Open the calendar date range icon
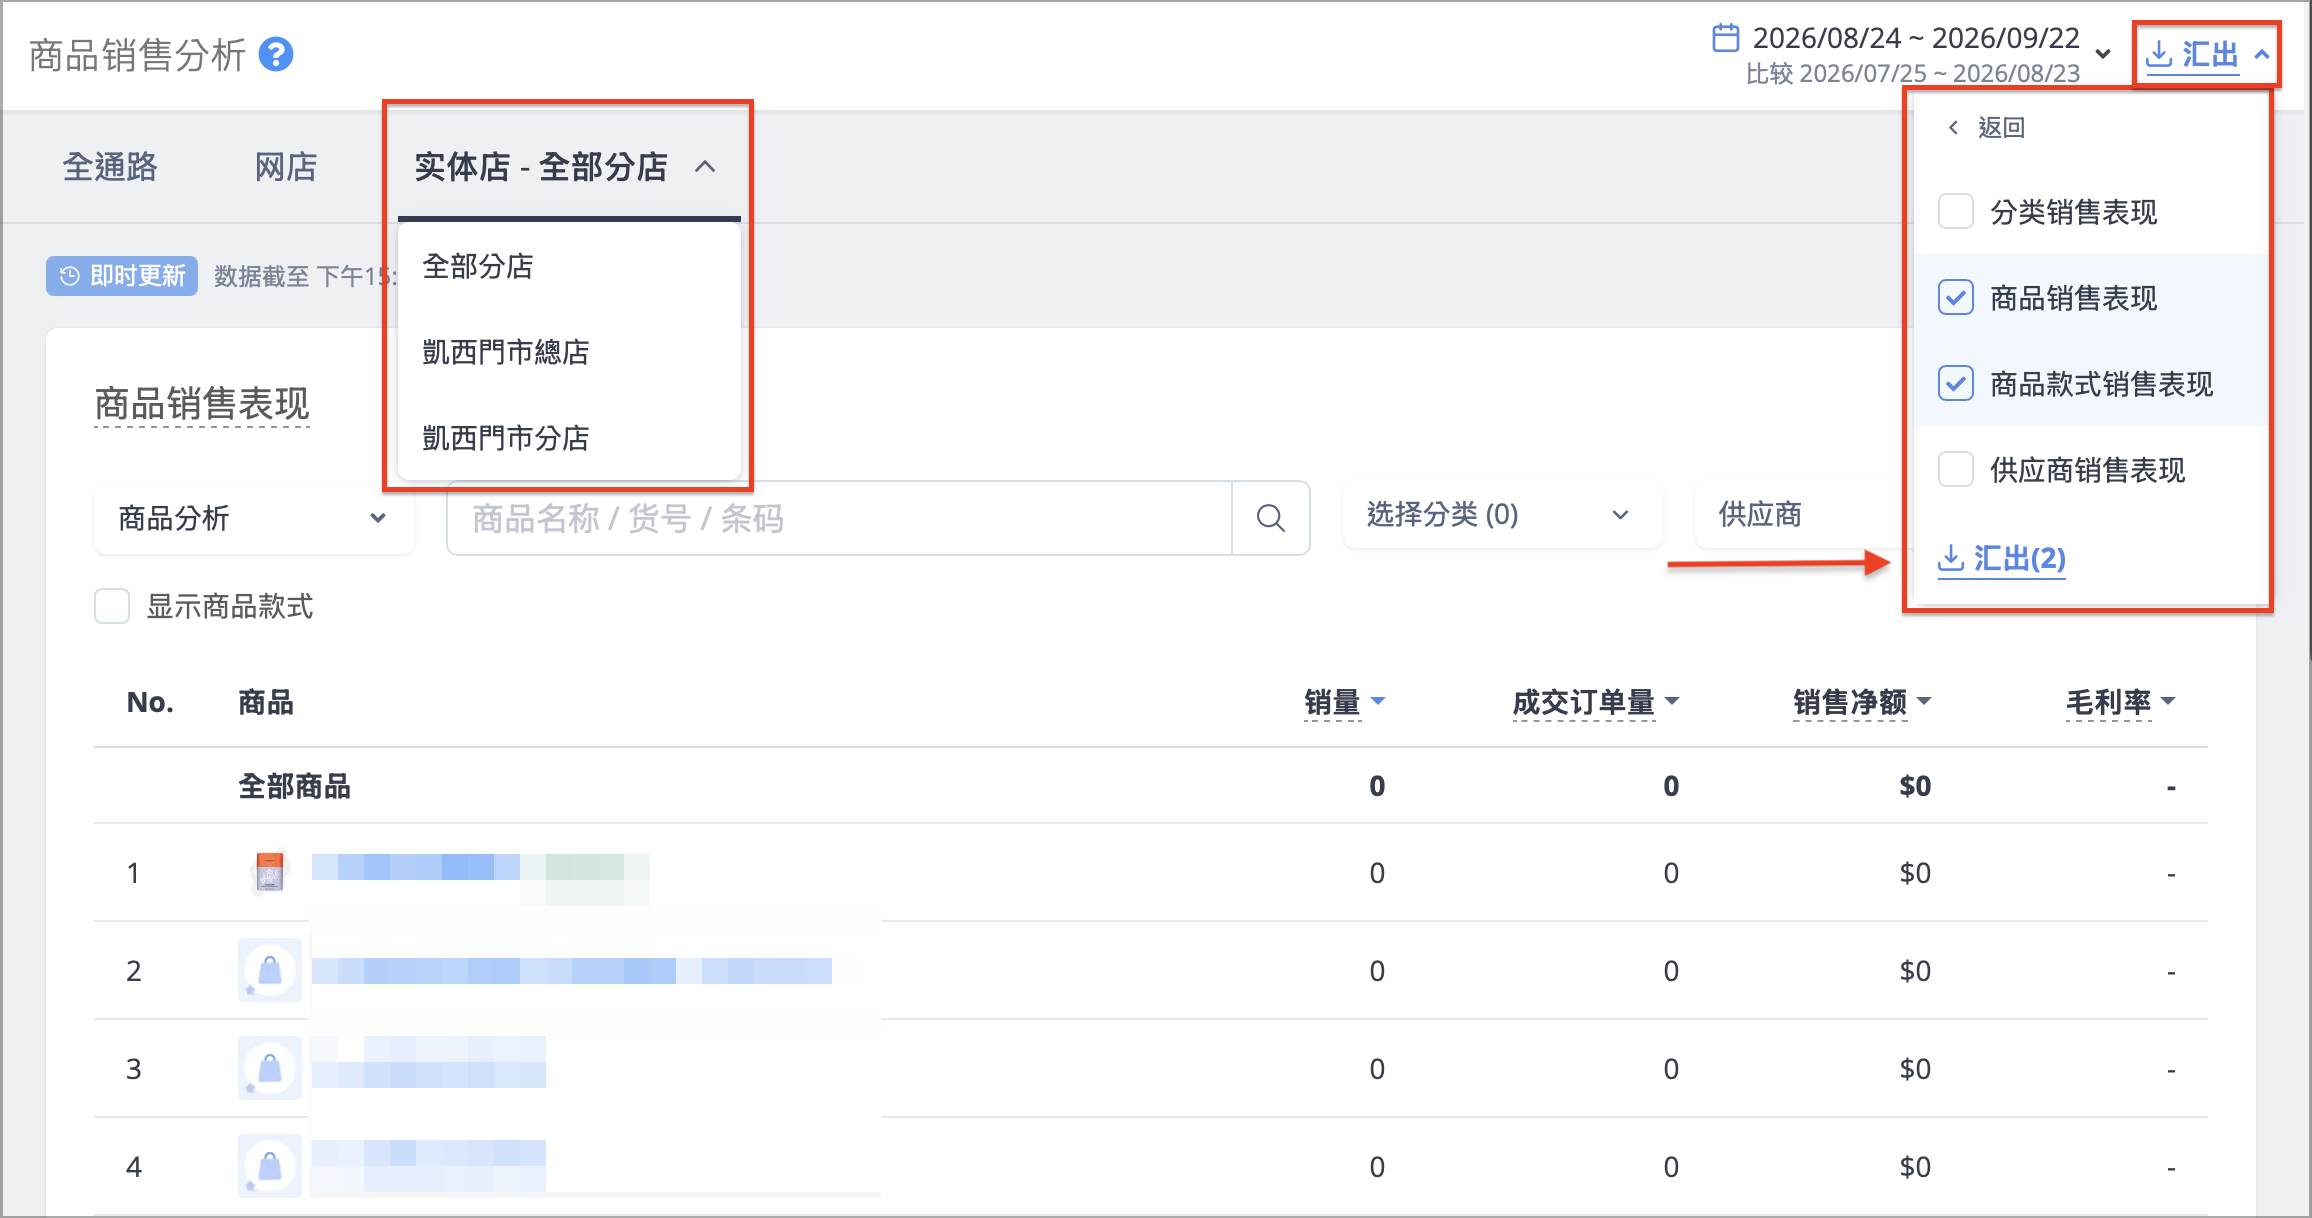 1726,38
